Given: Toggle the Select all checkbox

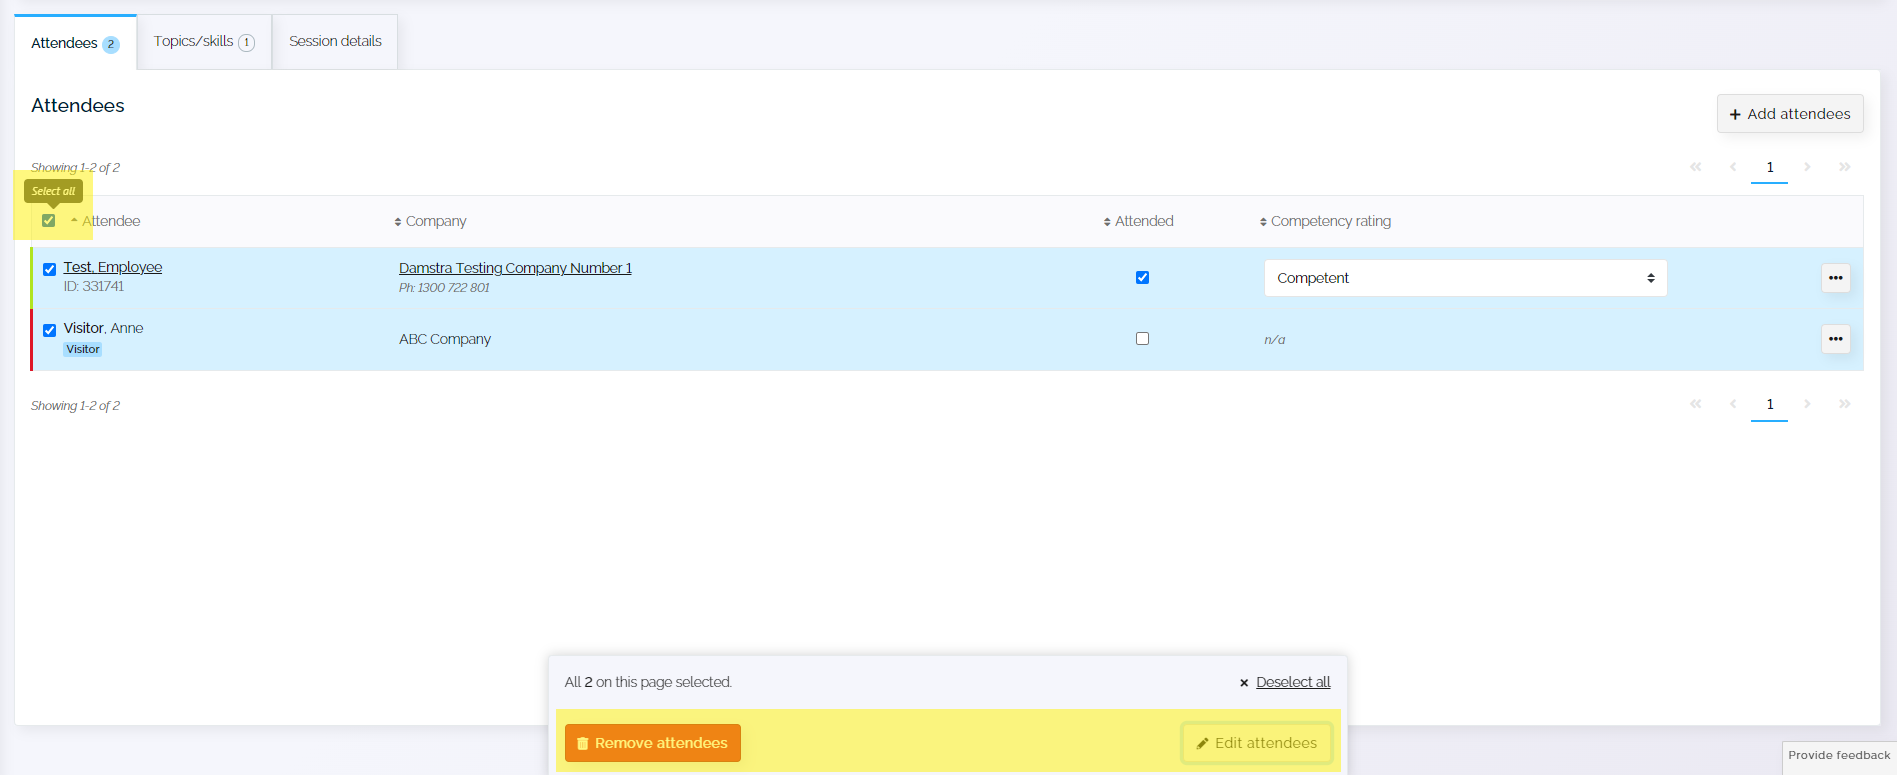Looking at the screenshot, I should click(x=48, y=220).
